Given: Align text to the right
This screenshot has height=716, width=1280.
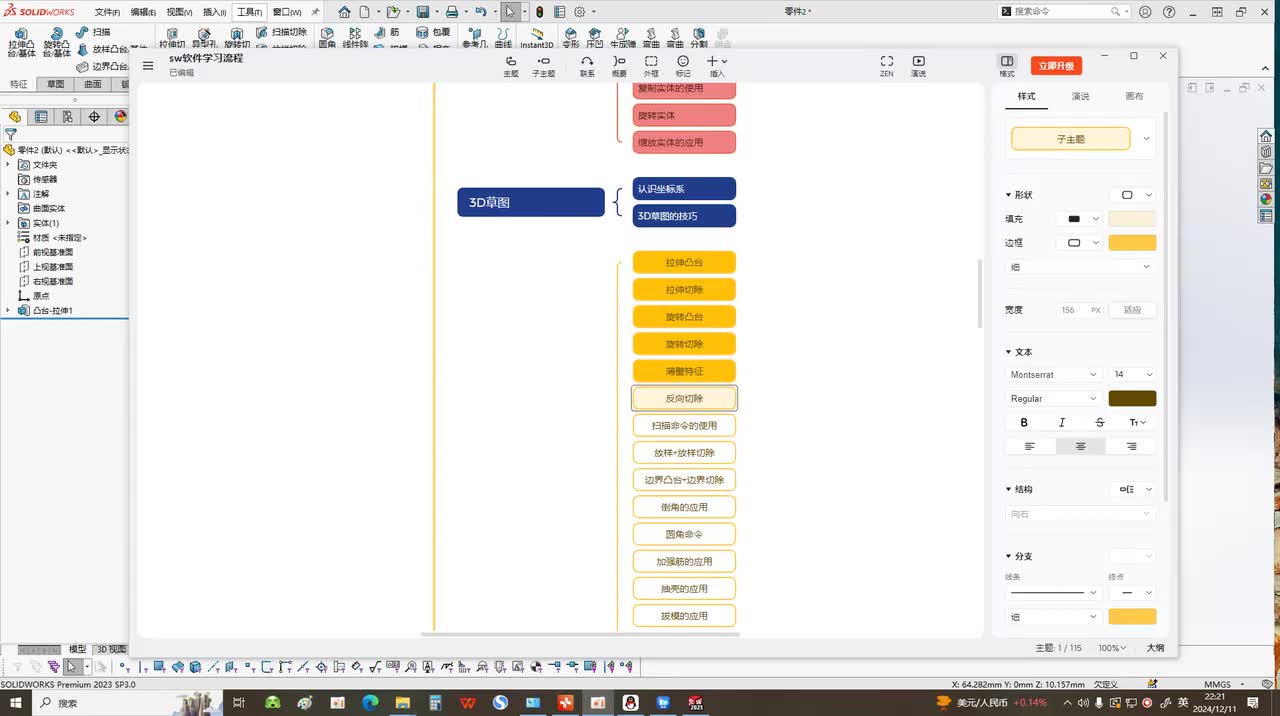Looking at the screenshot, I should click(x=1131, y=446).
